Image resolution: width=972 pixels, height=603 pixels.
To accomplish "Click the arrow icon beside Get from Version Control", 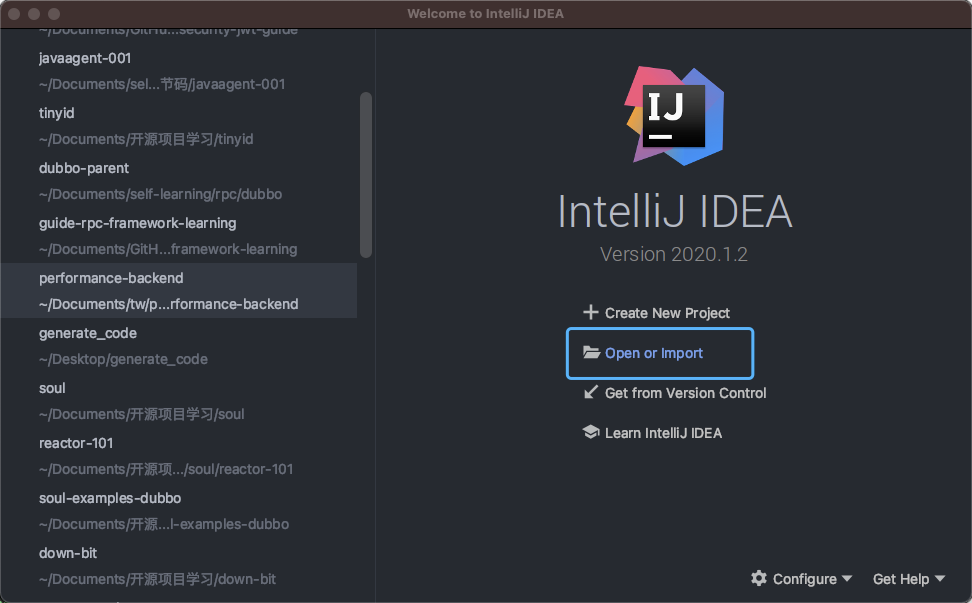I will 591,392.
